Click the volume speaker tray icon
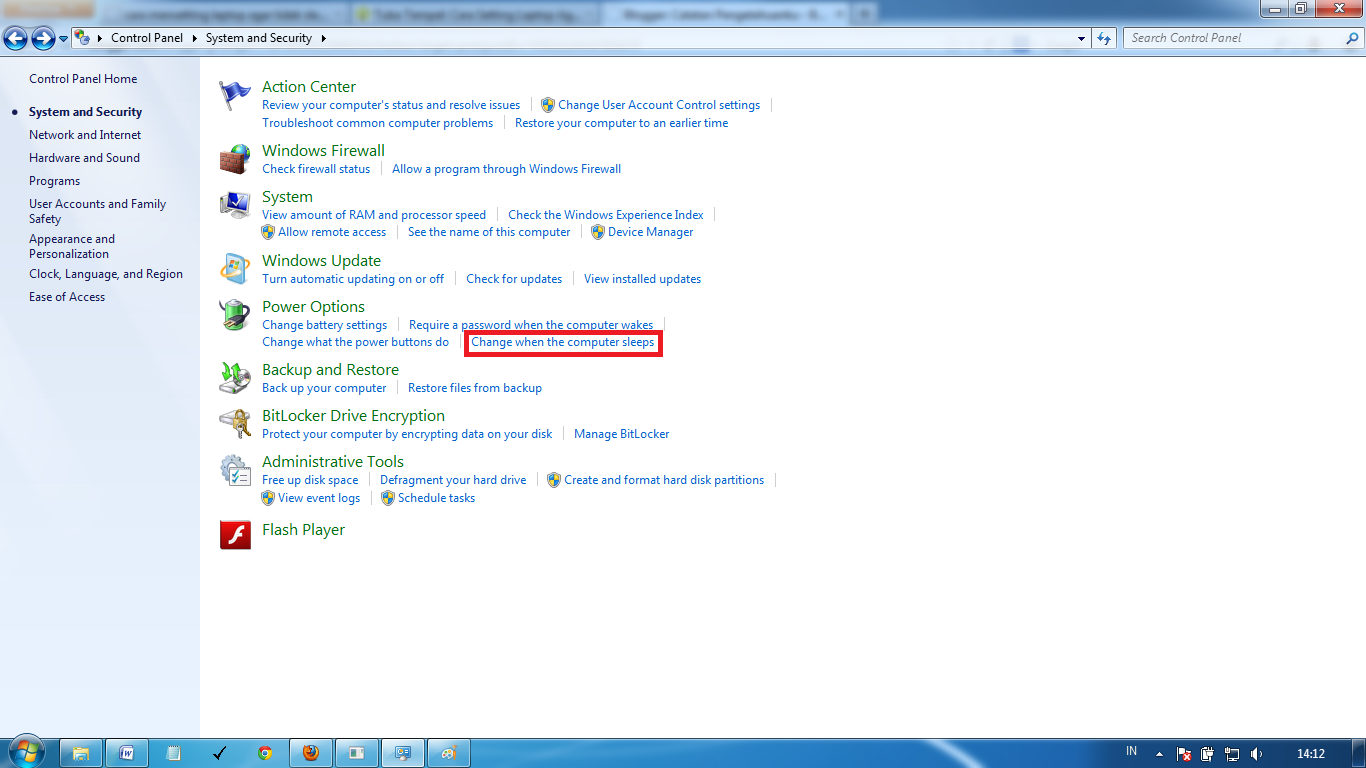This screenshot has height=768, width=1366. [x=1256, y=753]
